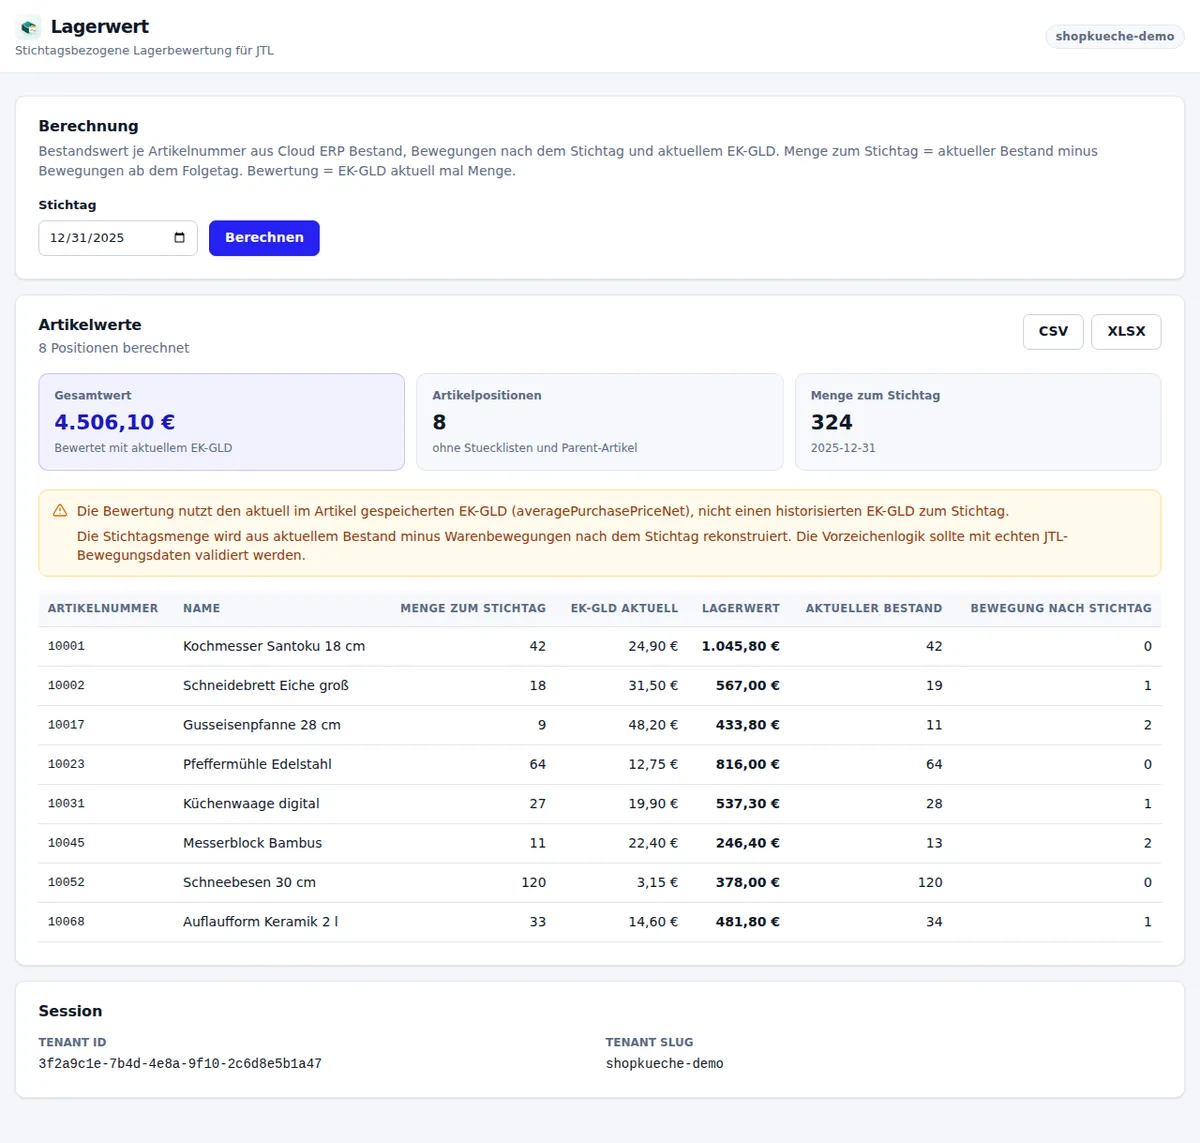The width and height of the screenshot is (1200, 1143).
Task: Click EK-GLD price 19,90 €
Action: click(x=653, y=804)
